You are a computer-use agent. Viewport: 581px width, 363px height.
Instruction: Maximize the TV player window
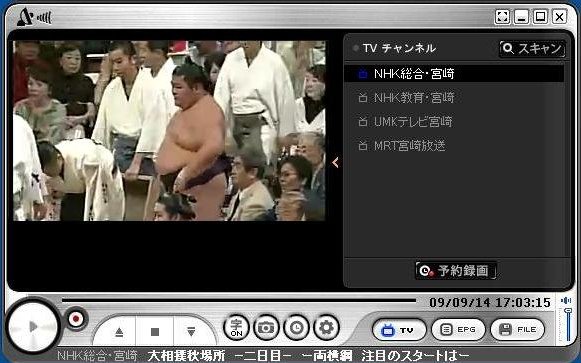[x=540, y=17]
